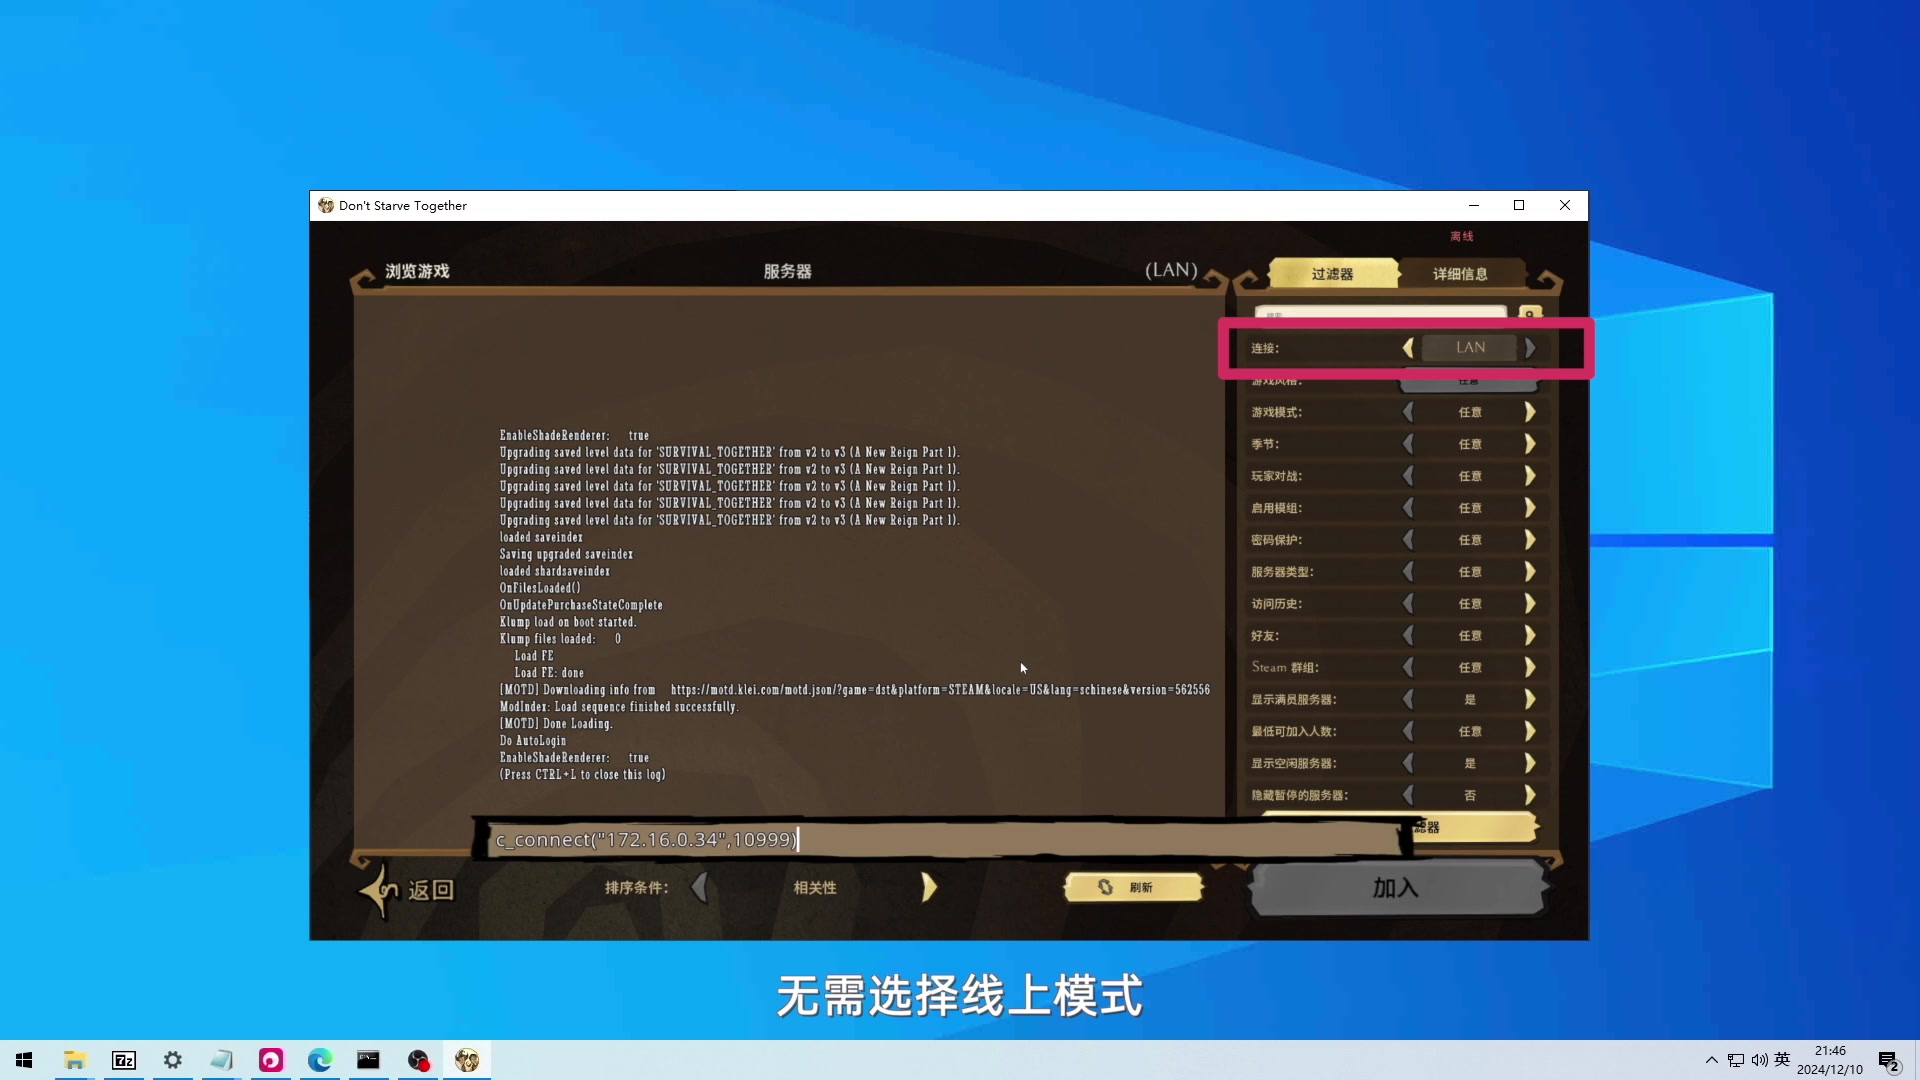Toggle 显示满员服务器 with its left arrow
The image size is (1920, 1080).
(x=1408, y=699)
